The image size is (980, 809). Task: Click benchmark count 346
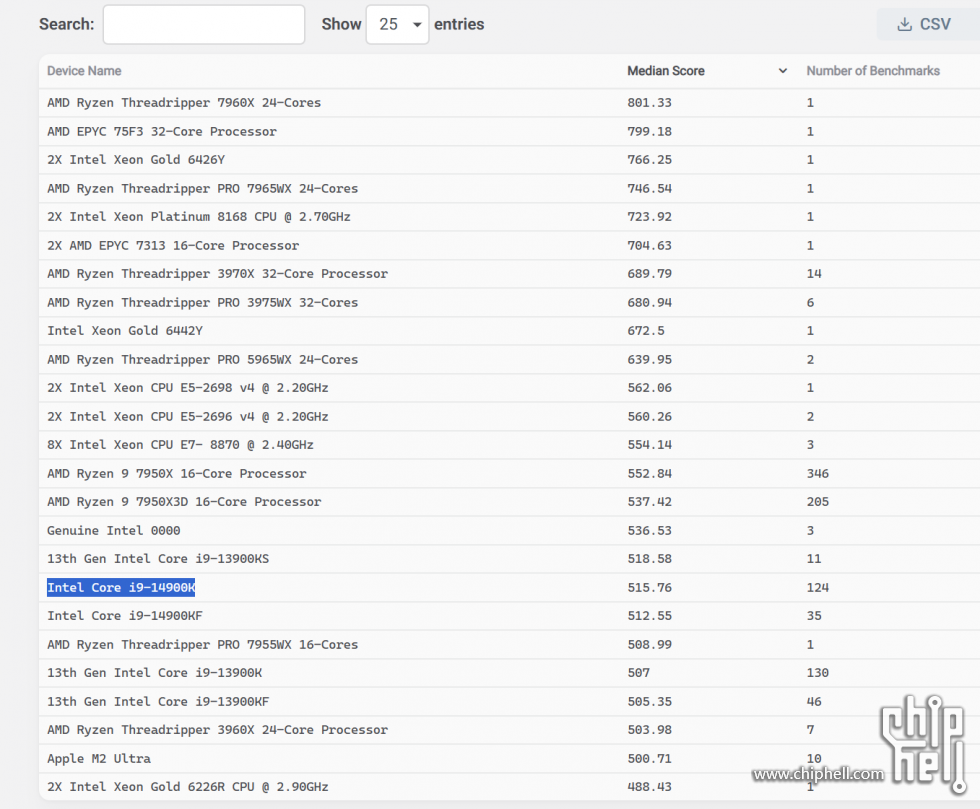pyautogui.click(x=818, y=473)
